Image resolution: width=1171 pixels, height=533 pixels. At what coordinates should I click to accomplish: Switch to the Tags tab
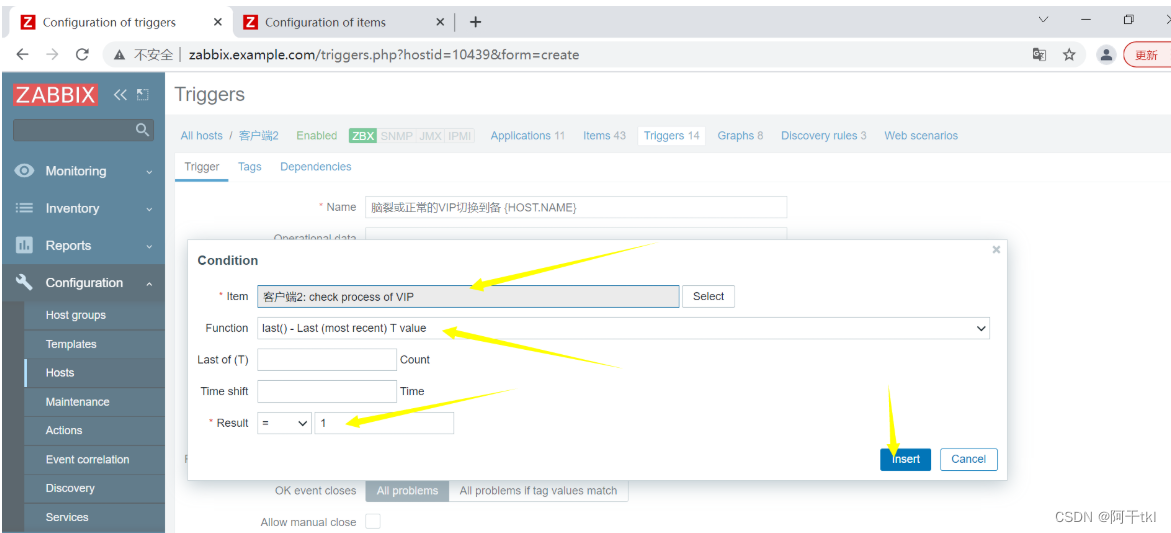click(249, 166)
